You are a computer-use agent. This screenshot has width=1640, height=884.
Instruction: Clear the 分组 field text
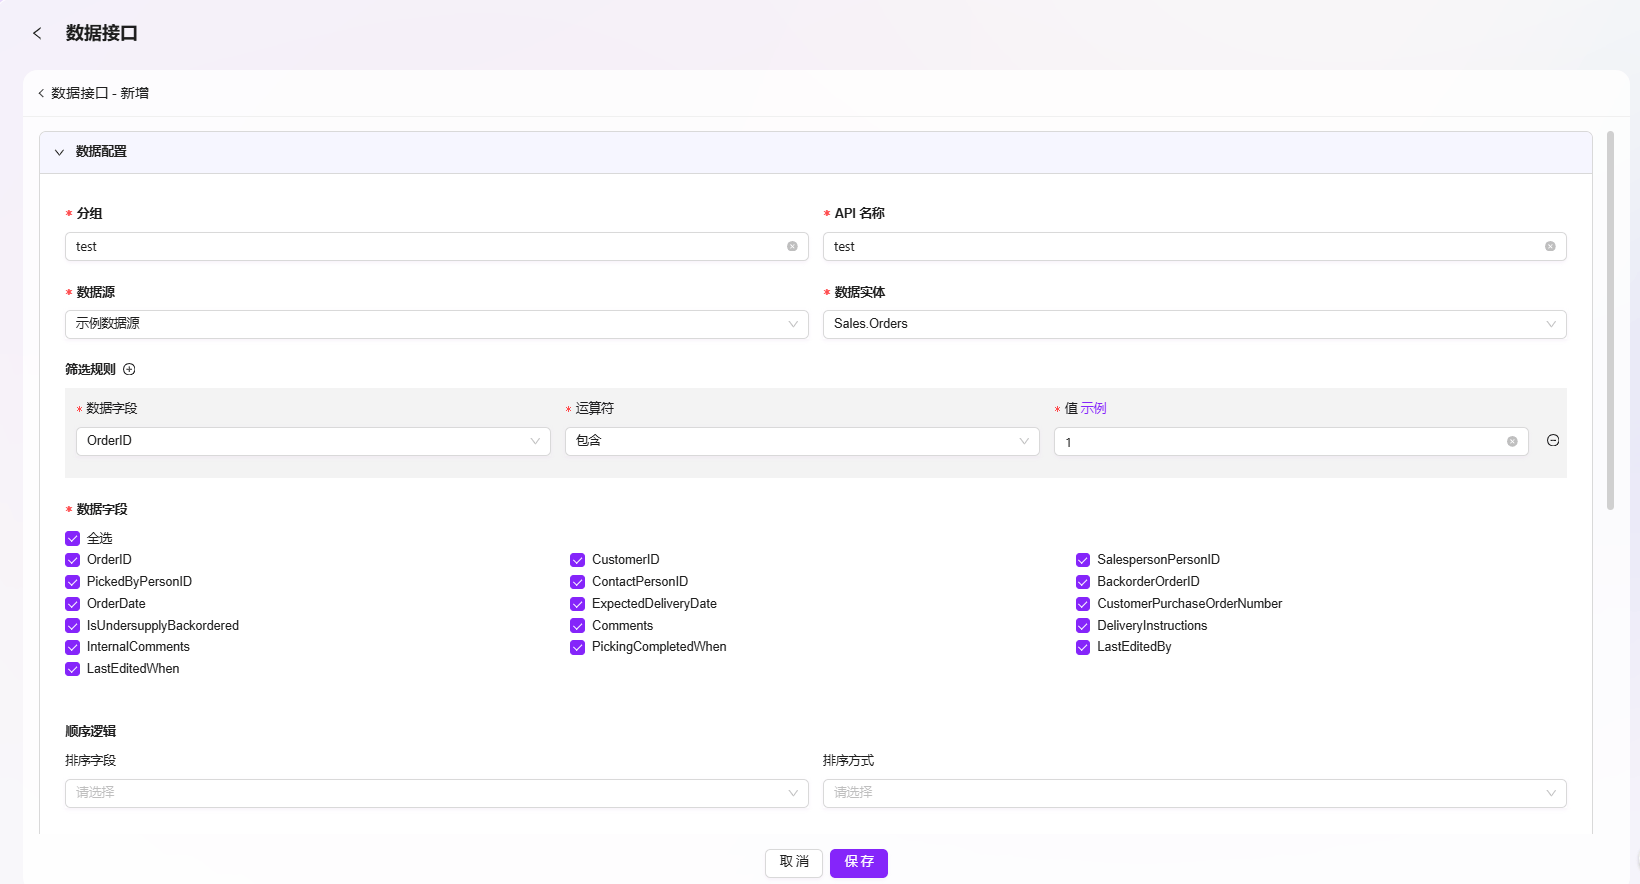point(792,246)
